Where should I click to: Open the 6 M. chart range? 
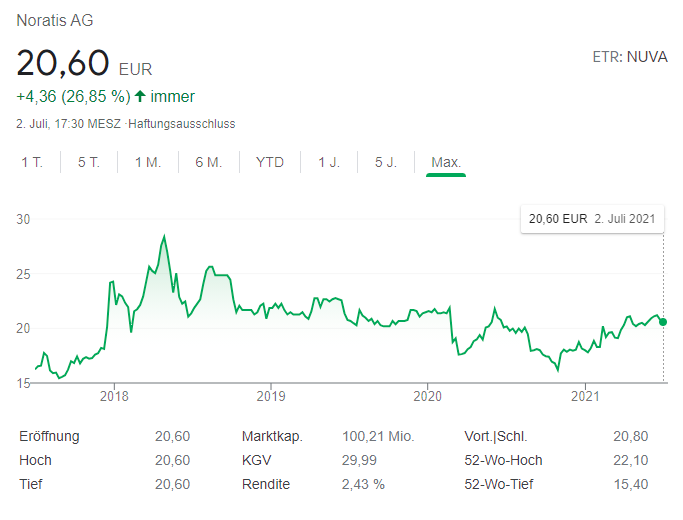[208, 162]
